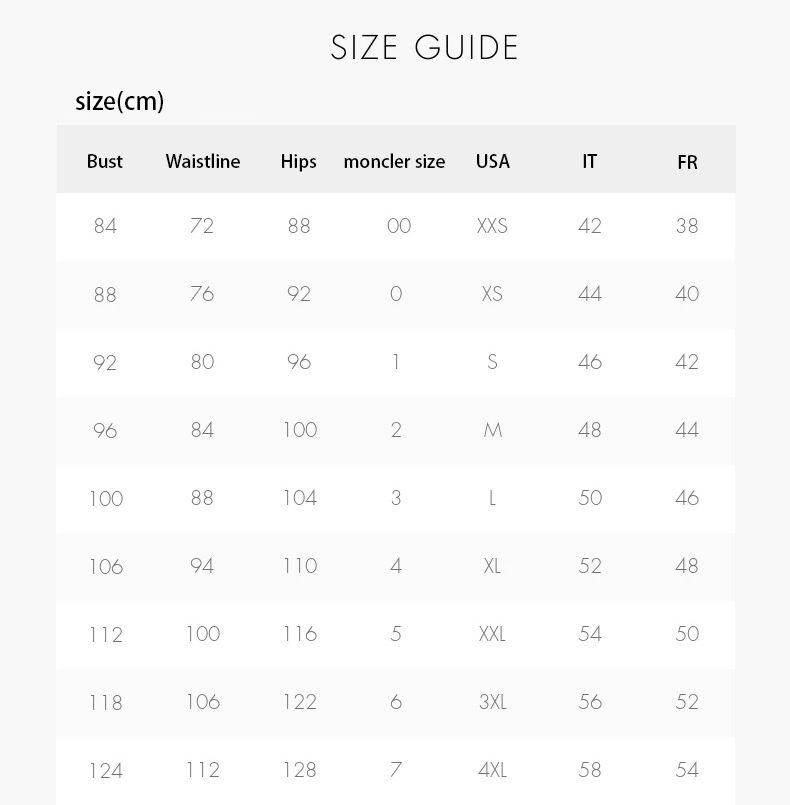The height and width of the screenshot is (805, 790).
Task: Click the moncler size column header
Action: point(394,162)
